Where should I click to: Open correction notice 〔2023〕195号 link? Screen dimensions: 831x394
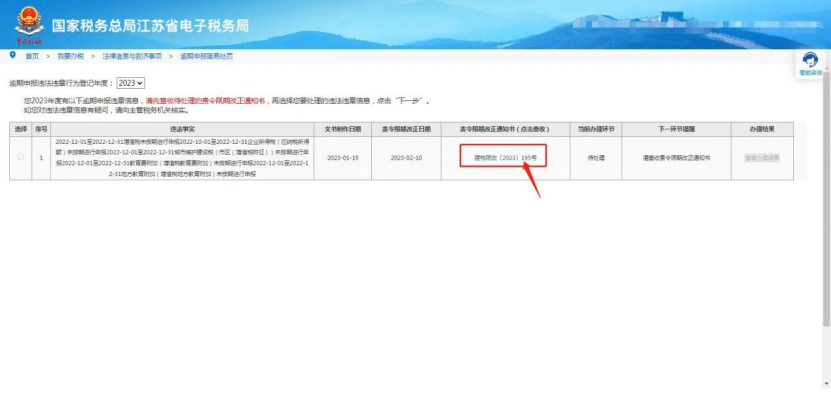pyautogui.click(x=502, y=157)
